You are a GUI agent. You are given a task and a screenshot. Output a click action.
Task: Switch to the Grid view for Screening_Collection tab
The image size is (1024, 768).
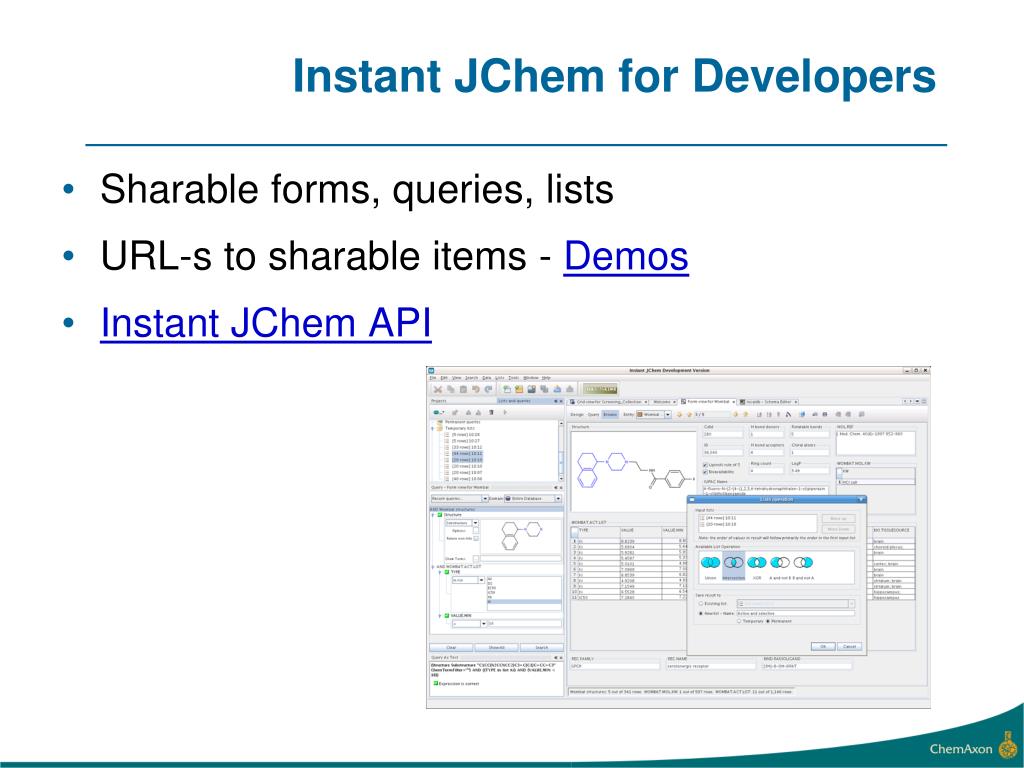coord(609,402)
